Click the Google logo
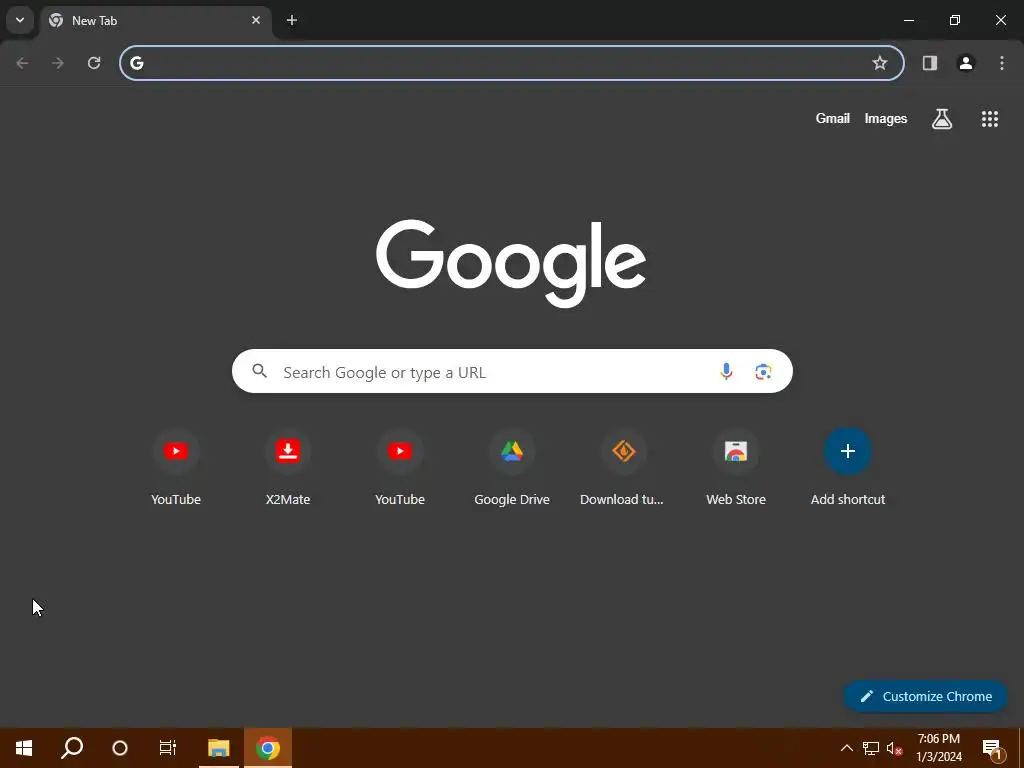 (511, 263)
